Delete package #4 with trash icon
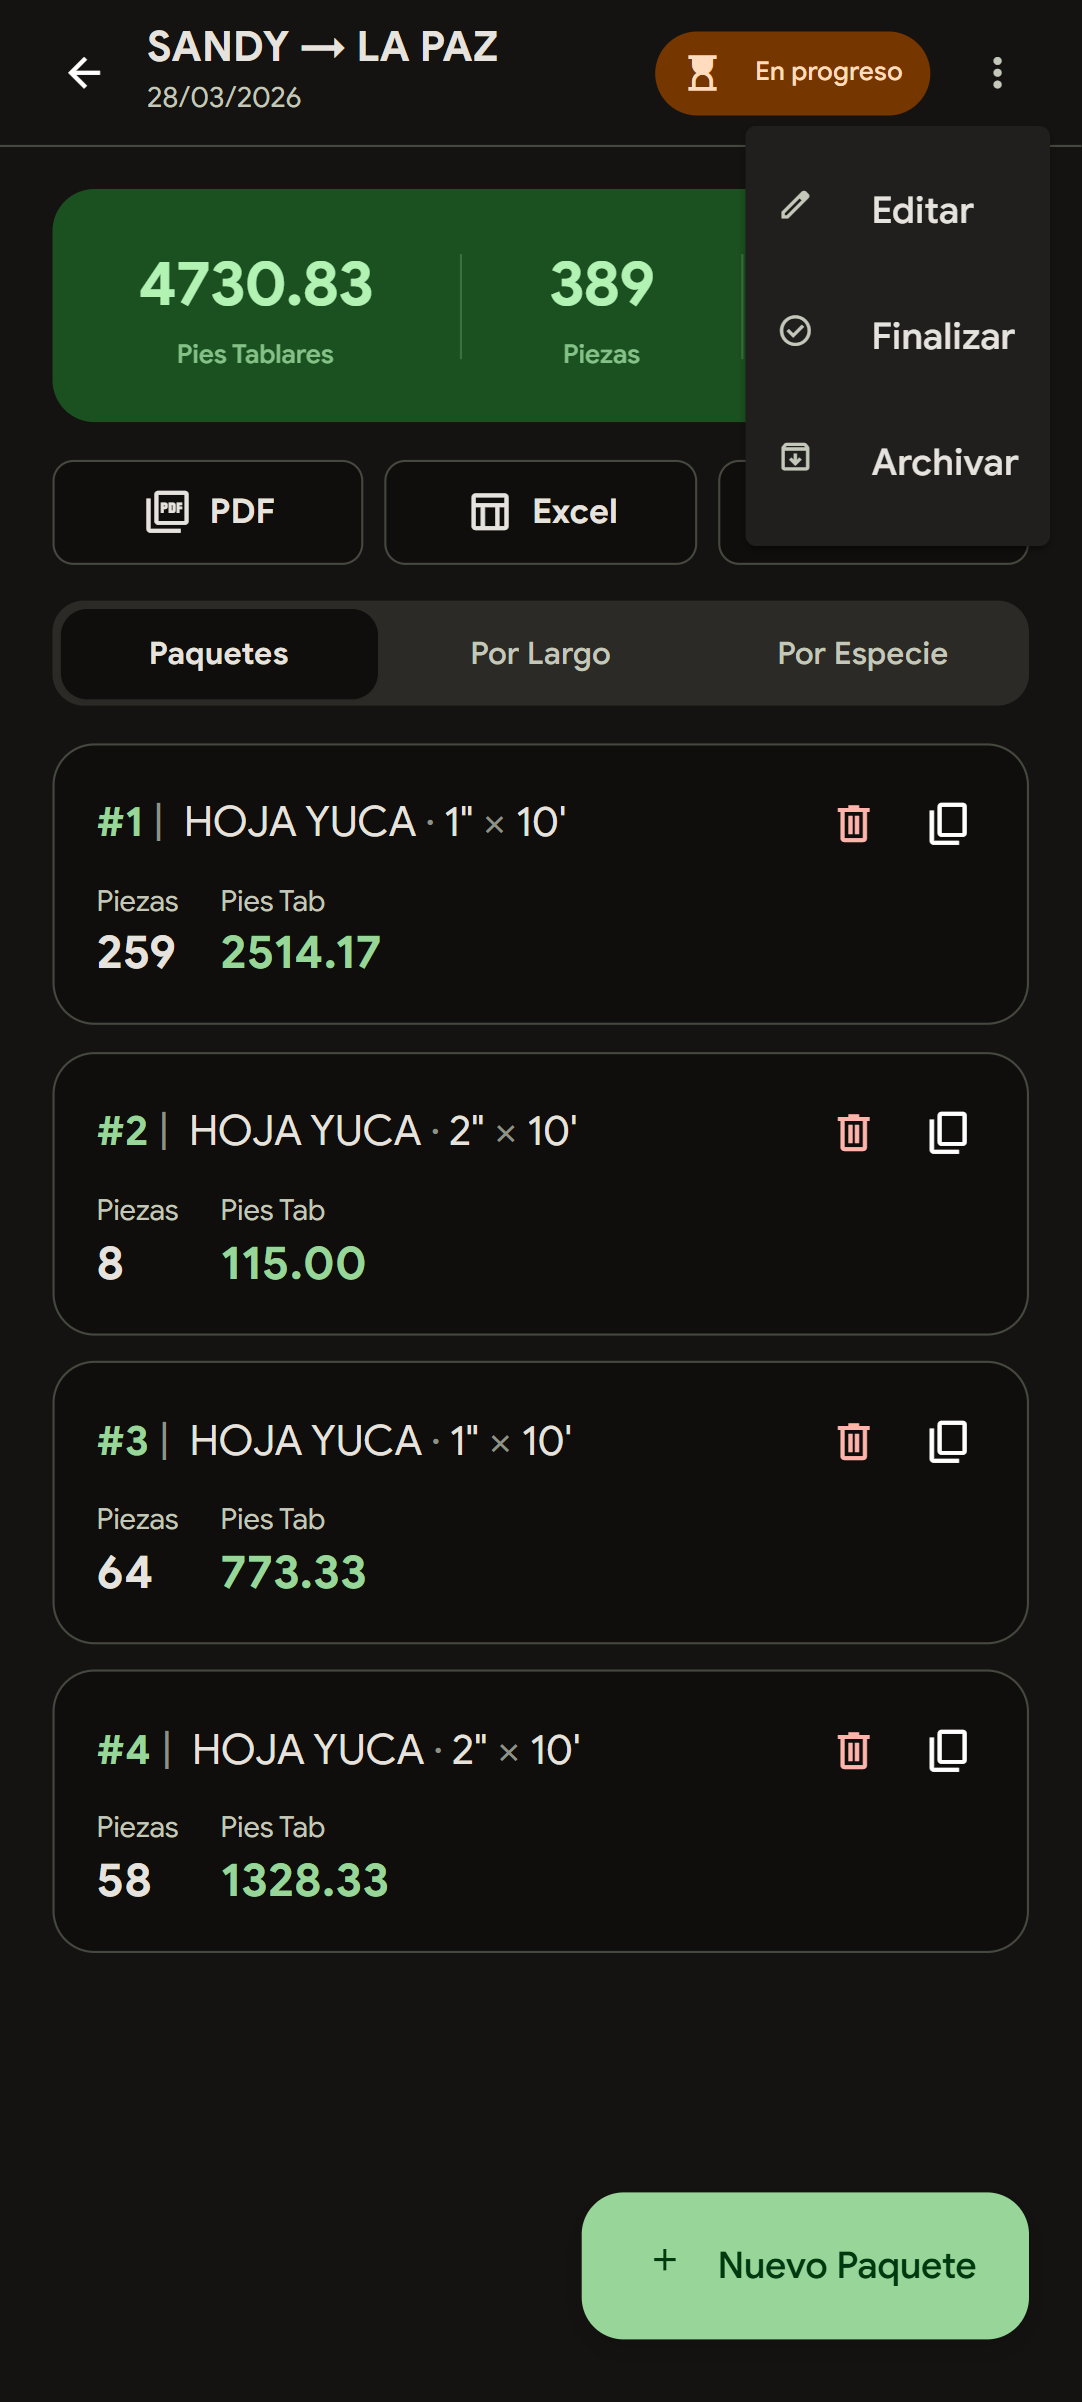 pyautogui.click(x=853, y=1751)
